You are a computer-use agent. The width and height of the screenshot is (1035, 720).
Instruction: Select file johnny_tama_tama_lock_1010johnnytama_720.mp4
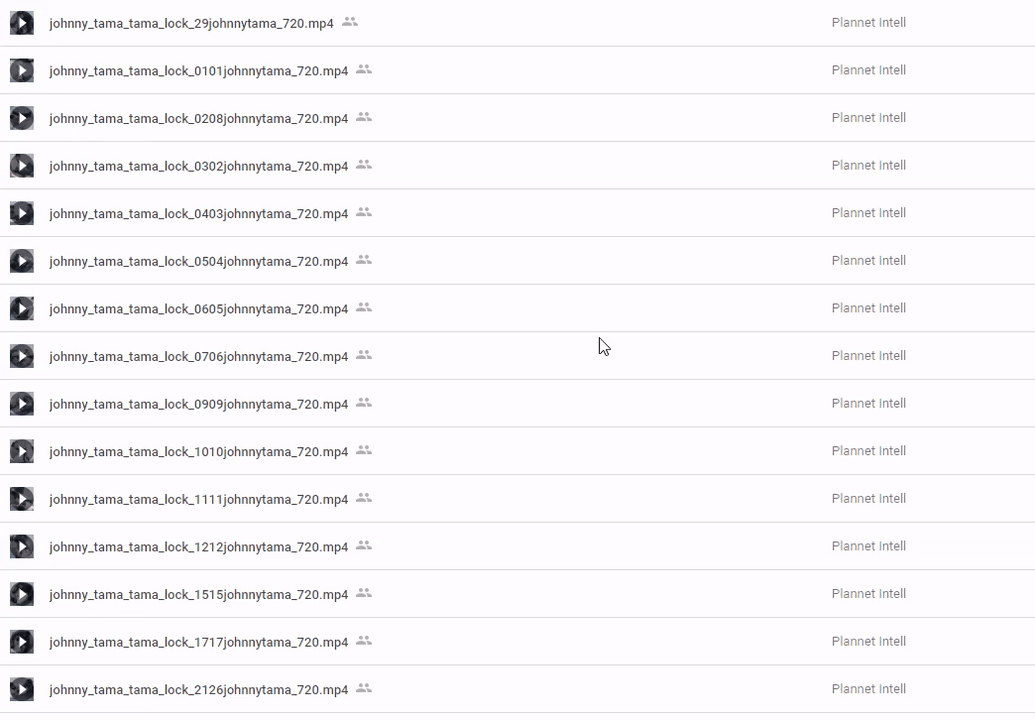[x=198, y=452]
